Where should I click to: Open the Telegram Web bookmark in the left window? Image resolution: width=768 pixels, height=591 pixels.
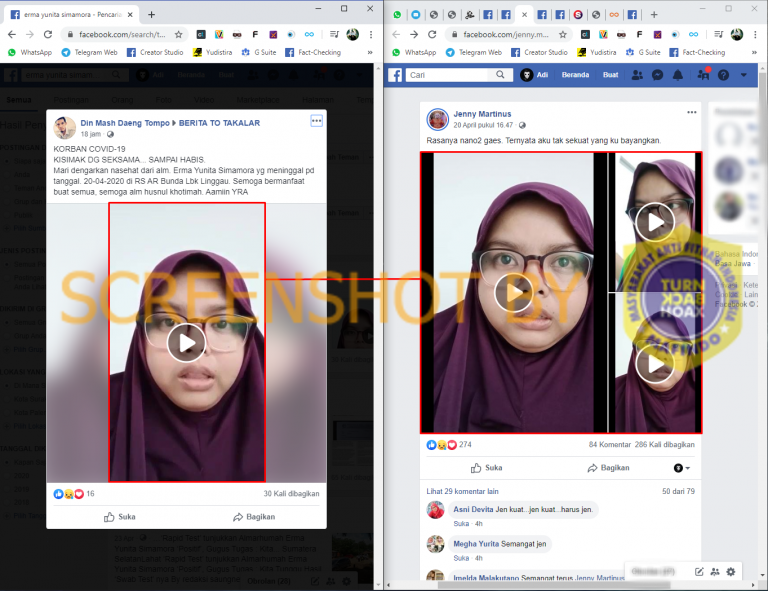click(89, 52)
